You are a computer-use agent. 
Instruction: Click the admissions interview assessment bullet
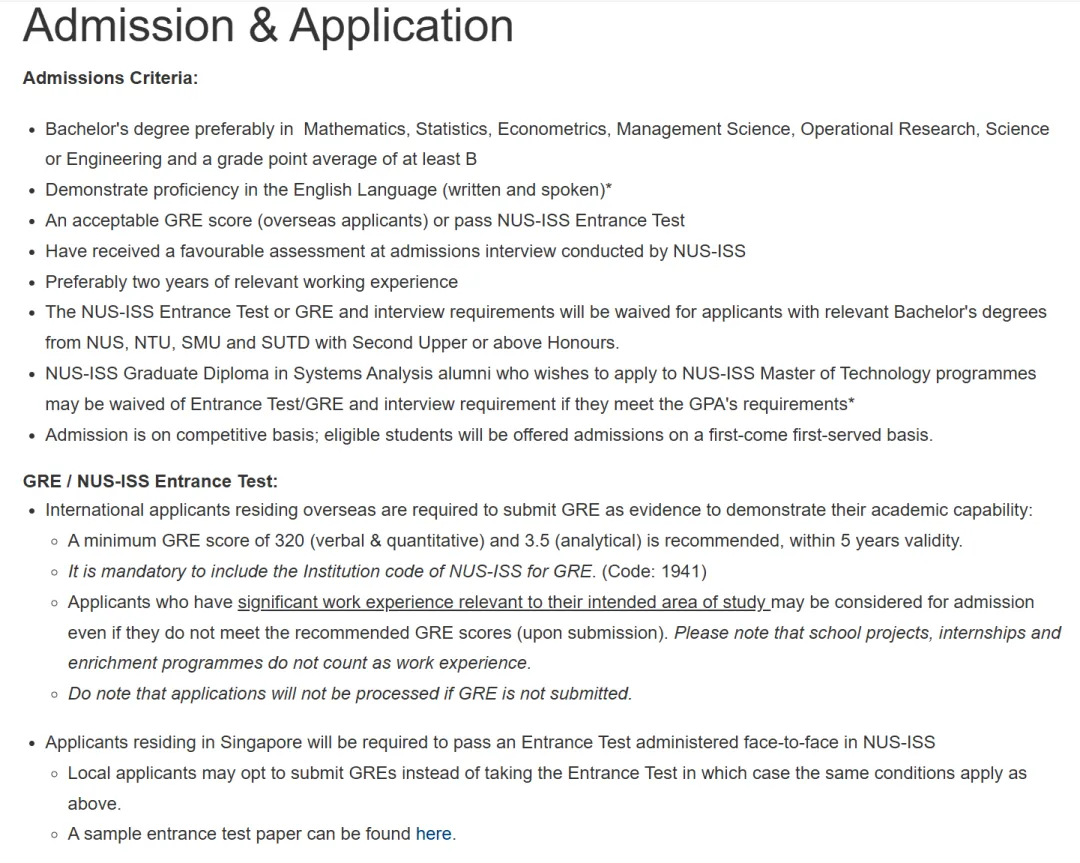pyautogui.click(x=395, y=251)
